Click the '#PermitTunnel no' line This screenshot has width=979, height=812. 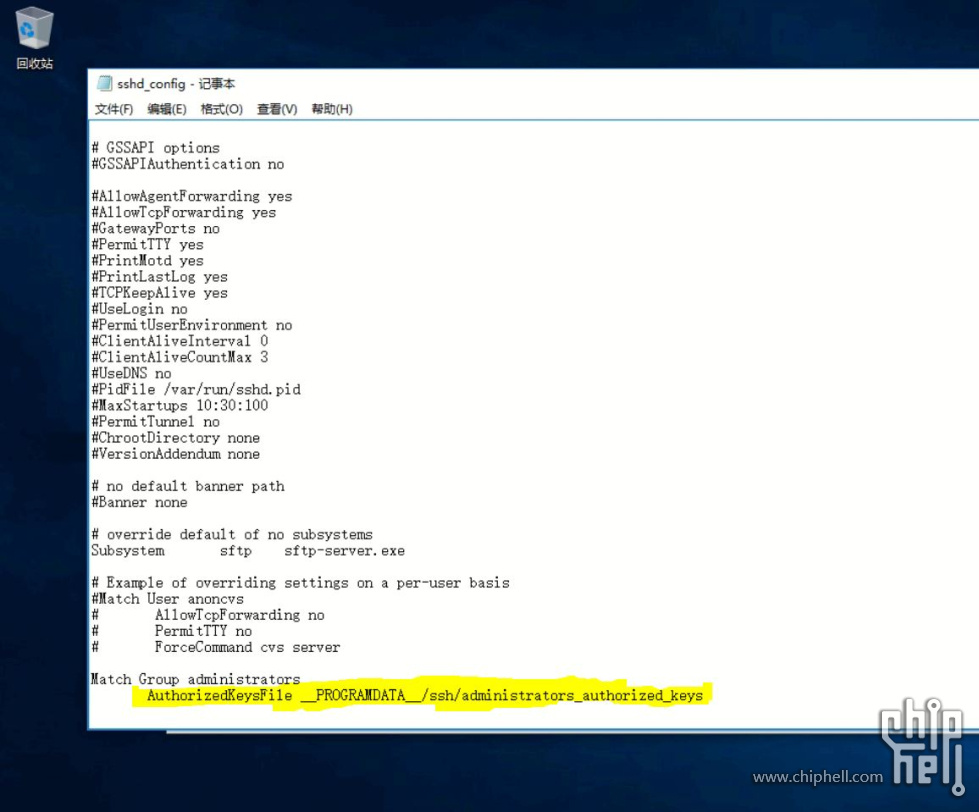tap(155, 422)
